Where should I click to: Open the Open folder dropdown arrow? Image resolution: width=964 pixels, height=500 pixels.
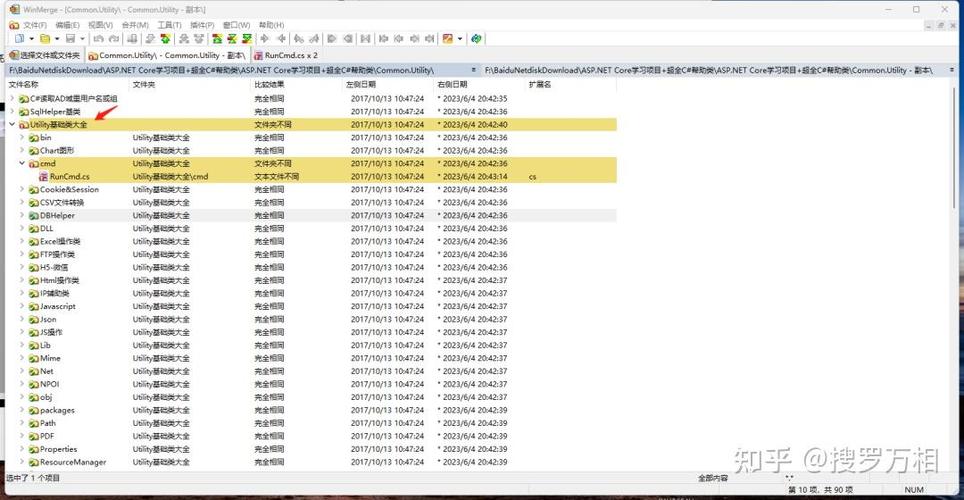tap(57, 39)
